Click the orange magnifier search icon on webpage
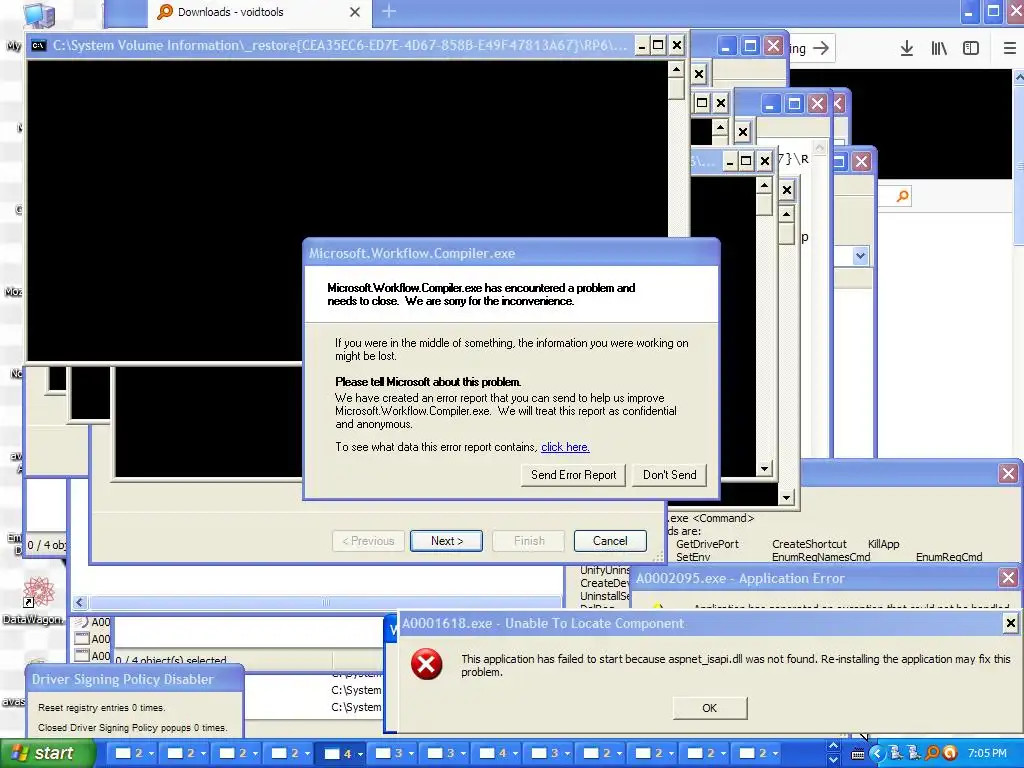 coord(903,196)
